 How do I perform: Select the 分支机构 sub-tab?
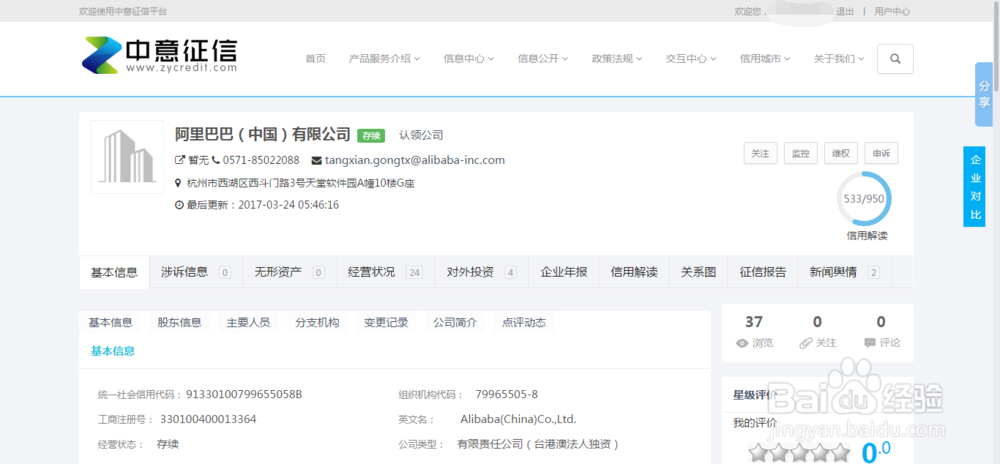[x=317, y=323]
